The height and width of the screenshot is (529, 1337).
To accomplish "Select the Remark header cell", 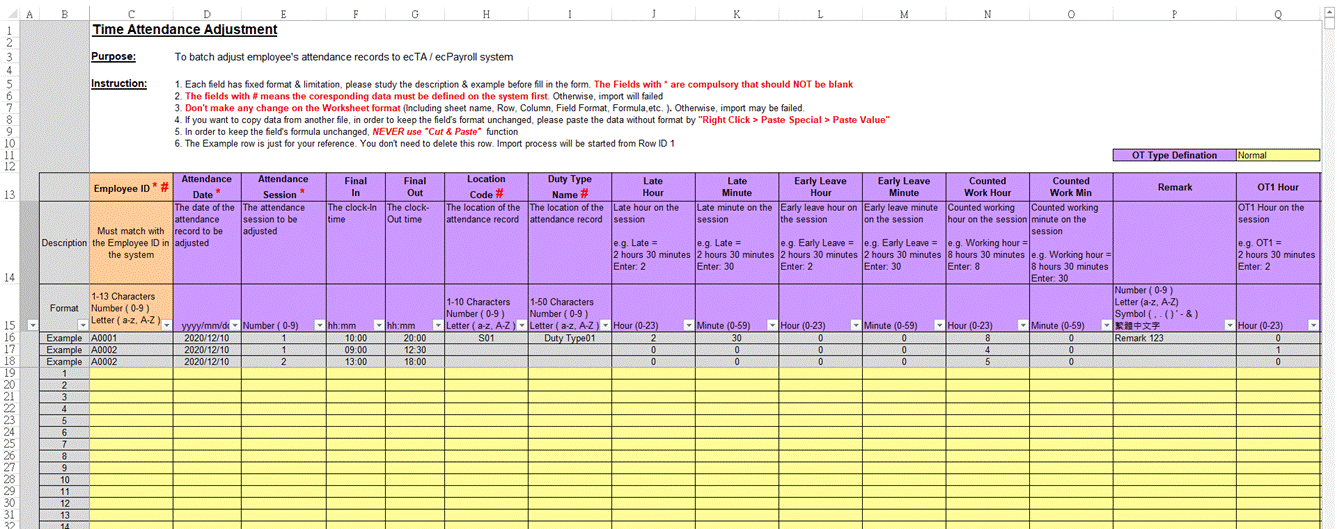I will 1174,187.
